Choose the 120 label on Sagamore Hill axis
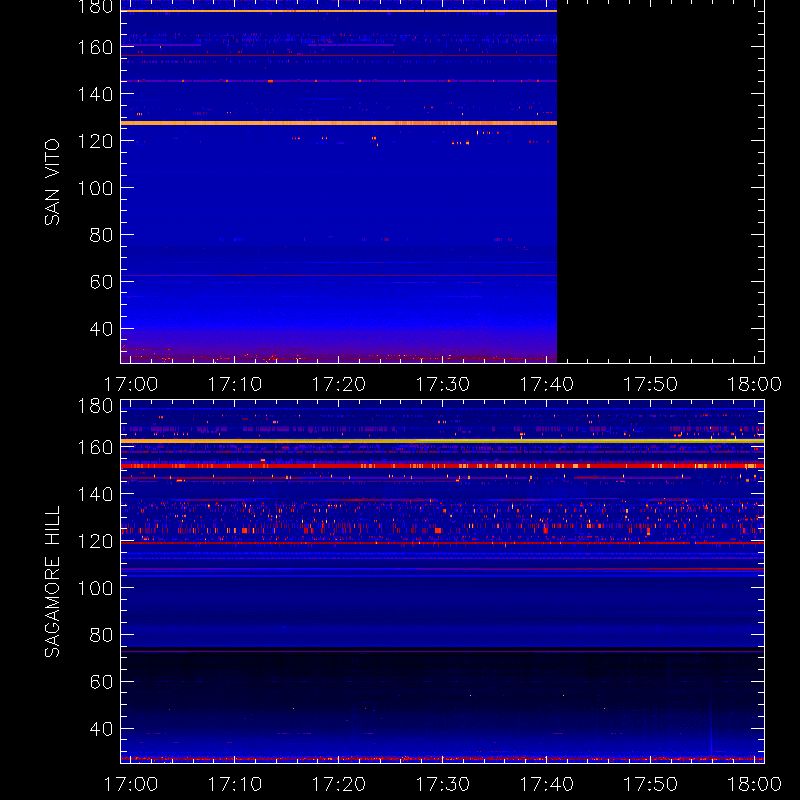 point(95,541)
